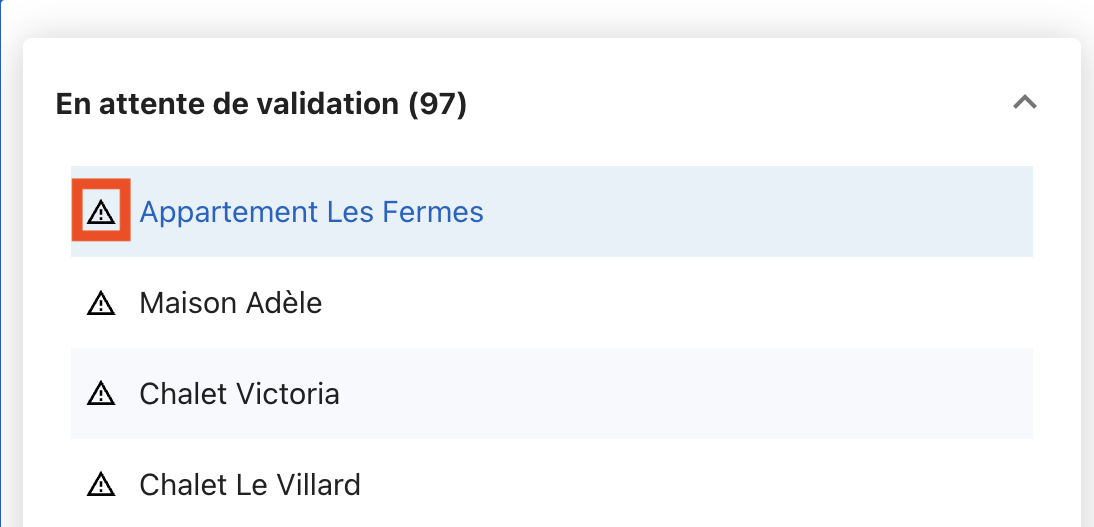1094x527 pixels.
Task: Click the word Villard in the list
Action: tap(313, 485)
